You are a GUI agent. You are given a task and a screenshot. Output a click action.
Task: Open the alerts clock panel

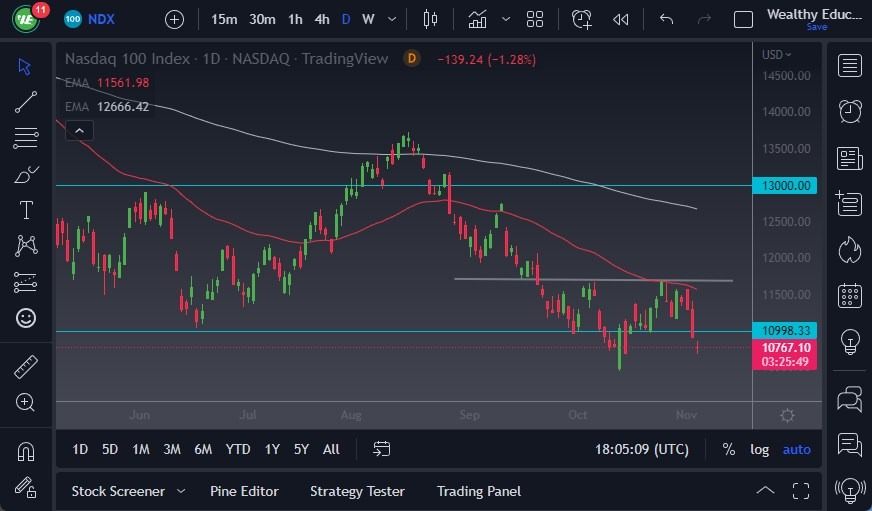[x=850, y=112]
